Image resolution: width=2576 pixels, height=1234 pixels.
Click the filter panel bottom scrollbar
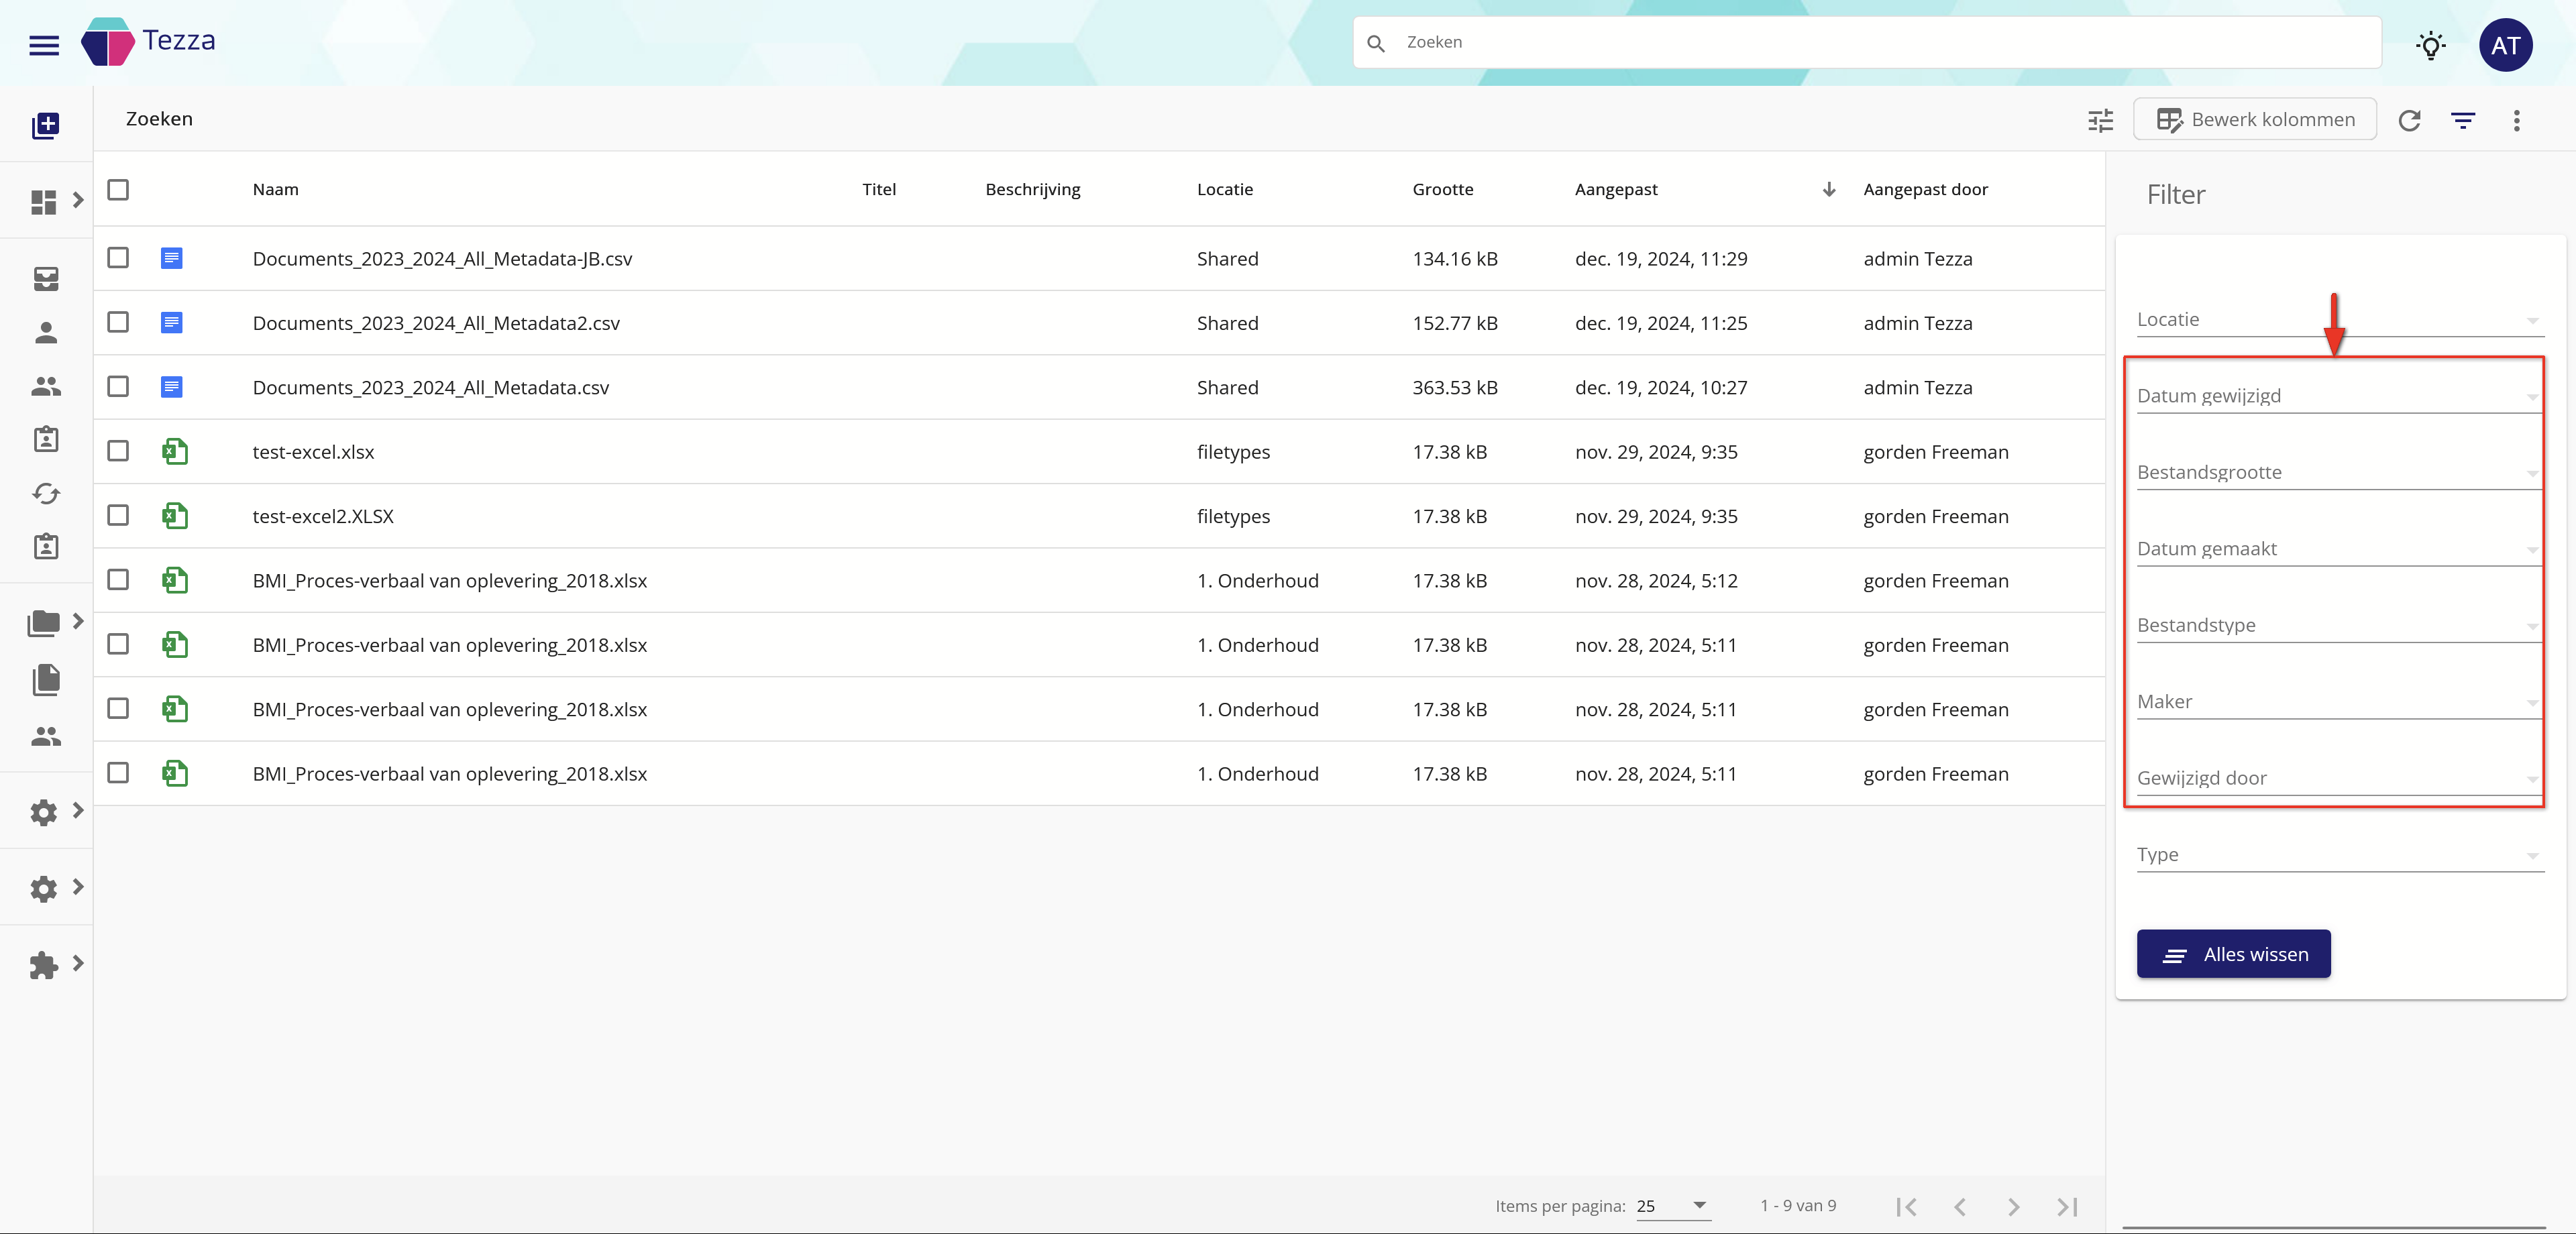pyautogui.click(x=2333, y=1227)
